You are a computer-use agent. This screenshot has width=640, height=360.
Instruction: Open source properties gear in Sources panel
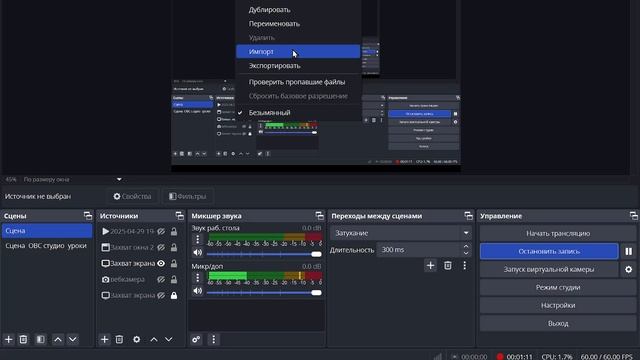136,339
